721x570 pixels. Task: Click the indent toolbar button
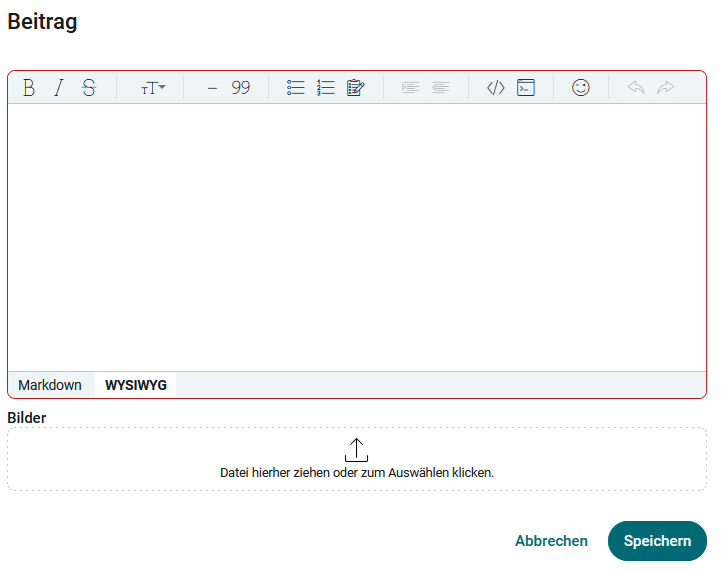410,88
